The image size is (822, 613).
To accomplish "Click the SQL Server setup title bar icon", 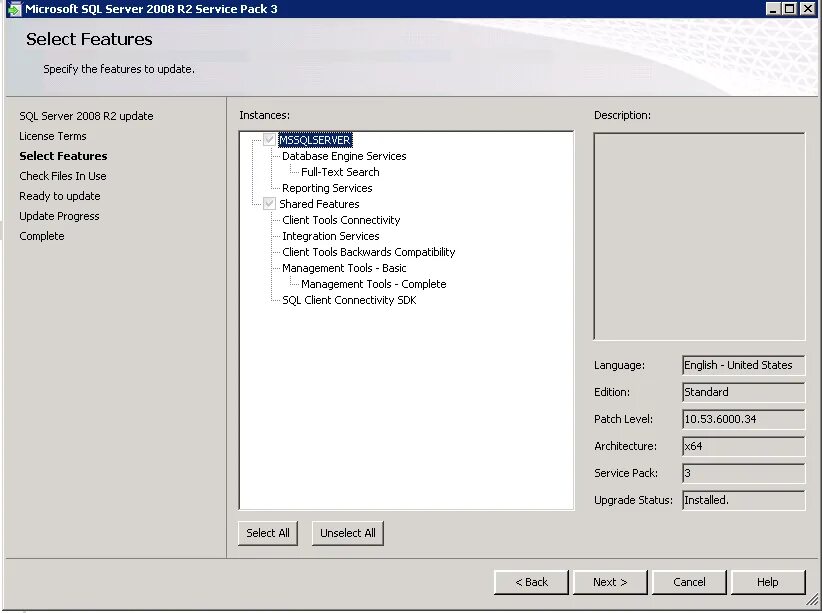I will tap(15, 9).
